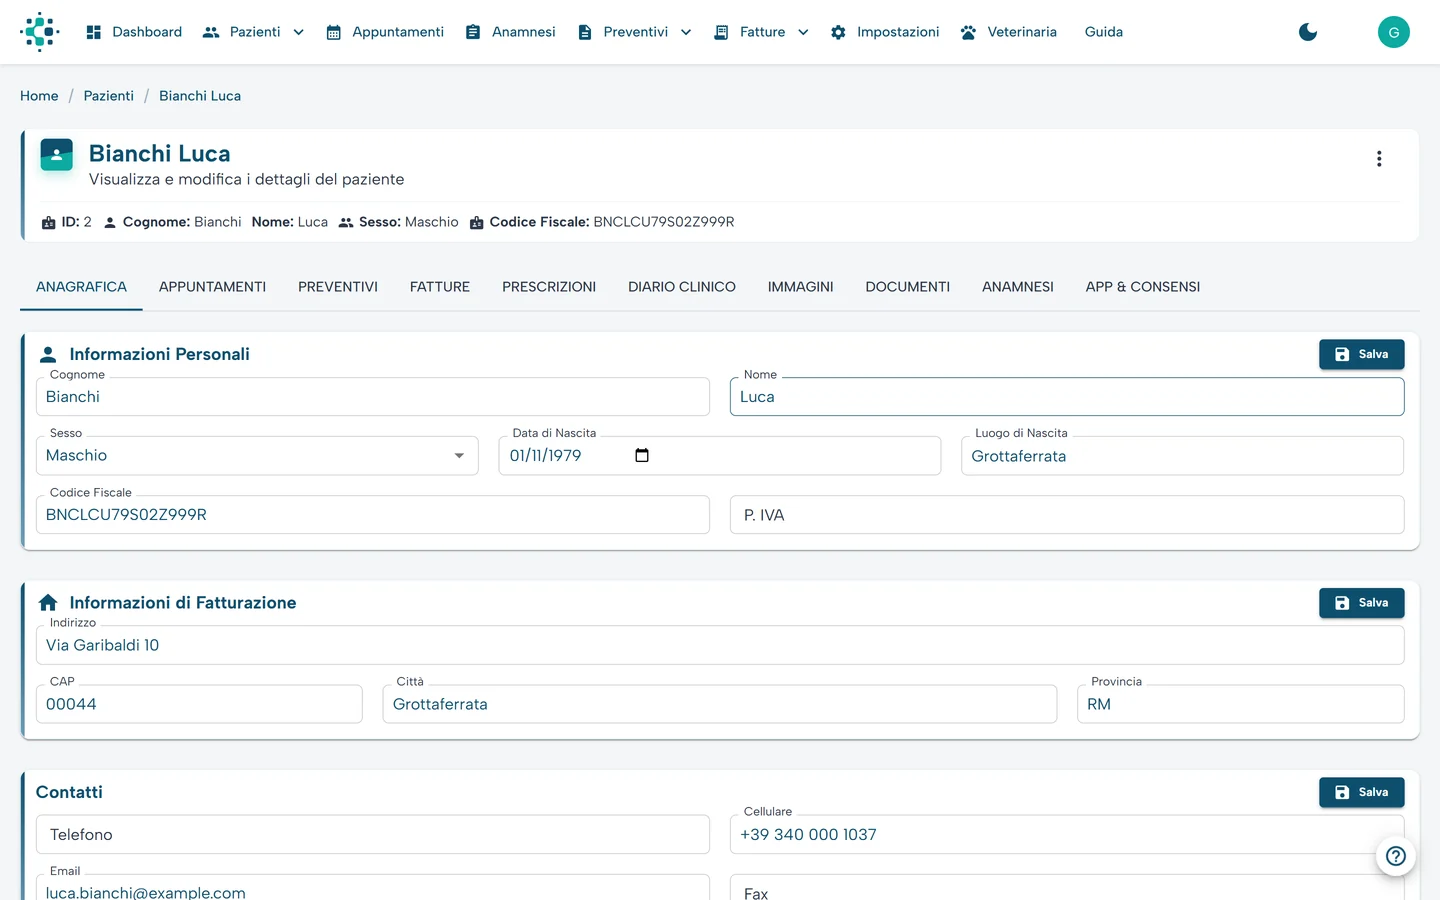Click the Provincia input field
Image resolution: width=1440 pixels, height=900 pixels.
[x=1241, y=704]
